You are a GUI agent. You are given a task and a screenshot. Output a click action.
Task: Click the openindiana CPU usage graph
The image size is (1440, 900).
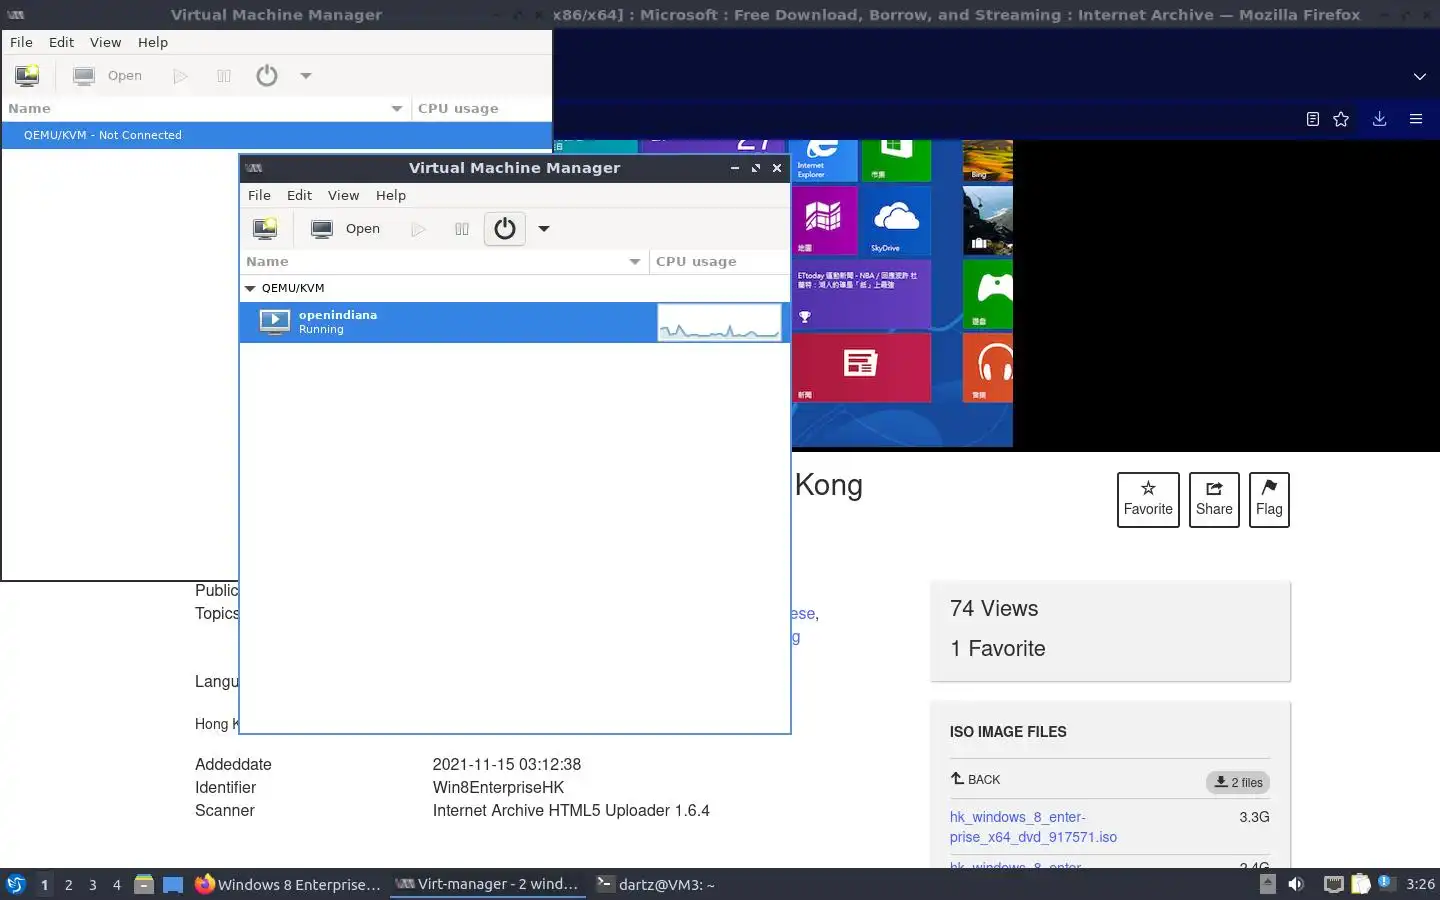[719, 322]
